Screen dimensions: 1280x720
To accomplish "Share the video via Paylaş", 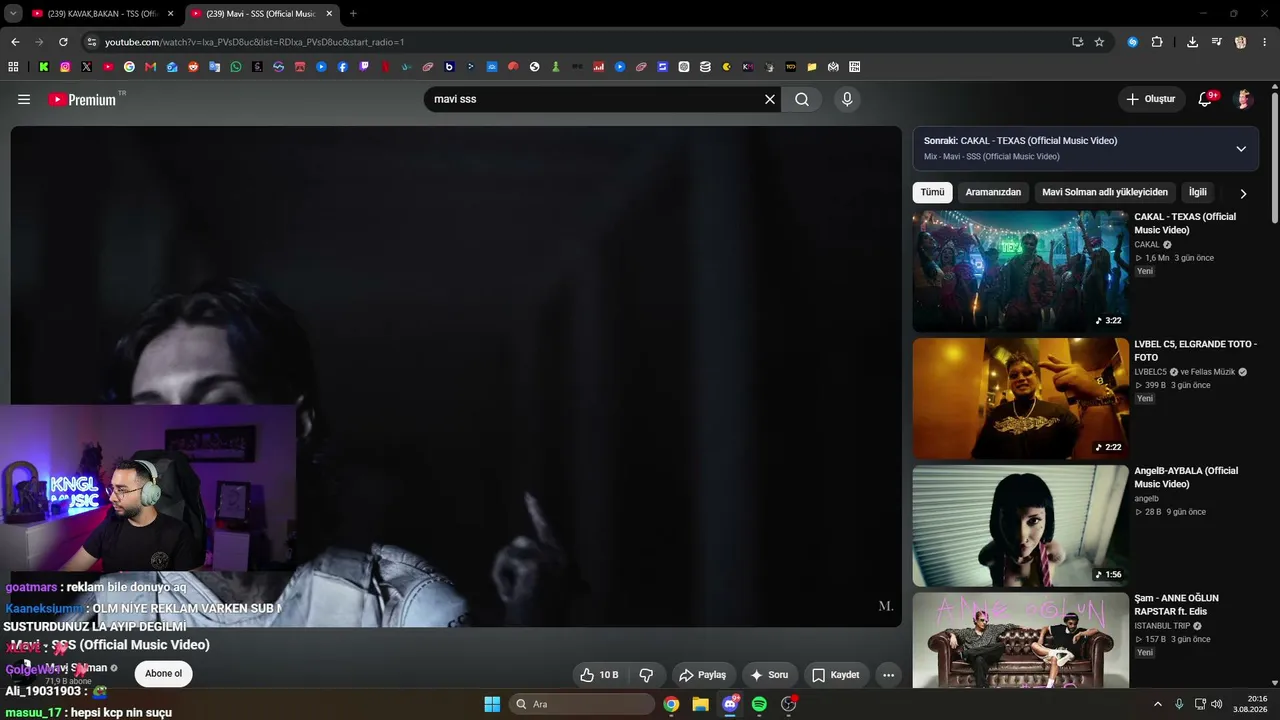I will point(703,675).
